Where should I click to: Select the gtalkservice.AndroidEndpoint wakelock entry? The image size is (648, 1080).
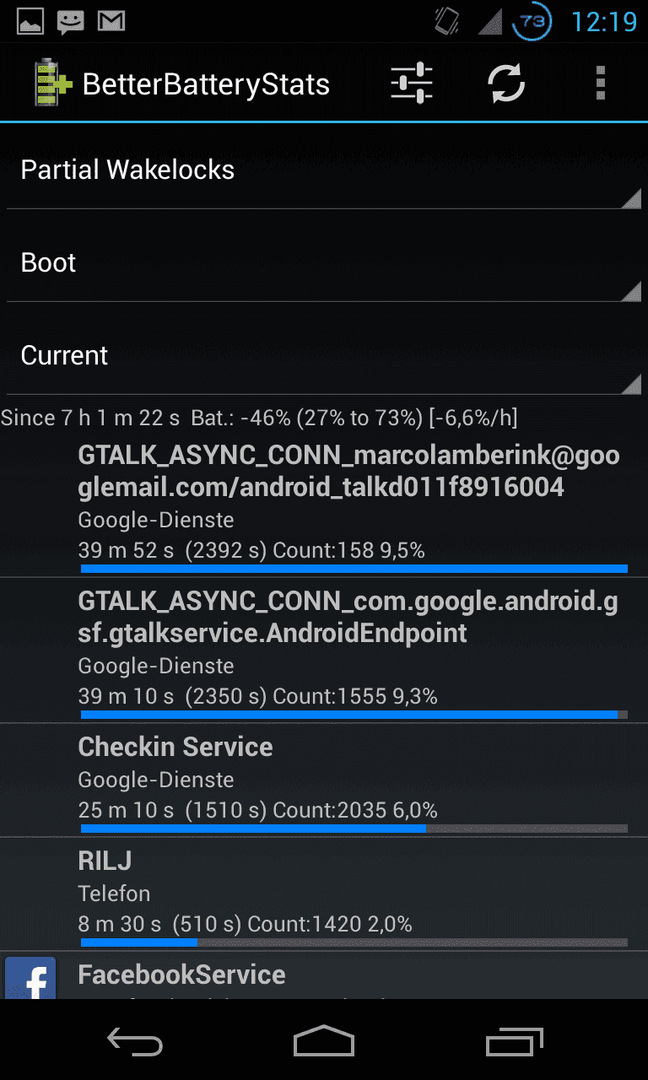pos(324,650)
